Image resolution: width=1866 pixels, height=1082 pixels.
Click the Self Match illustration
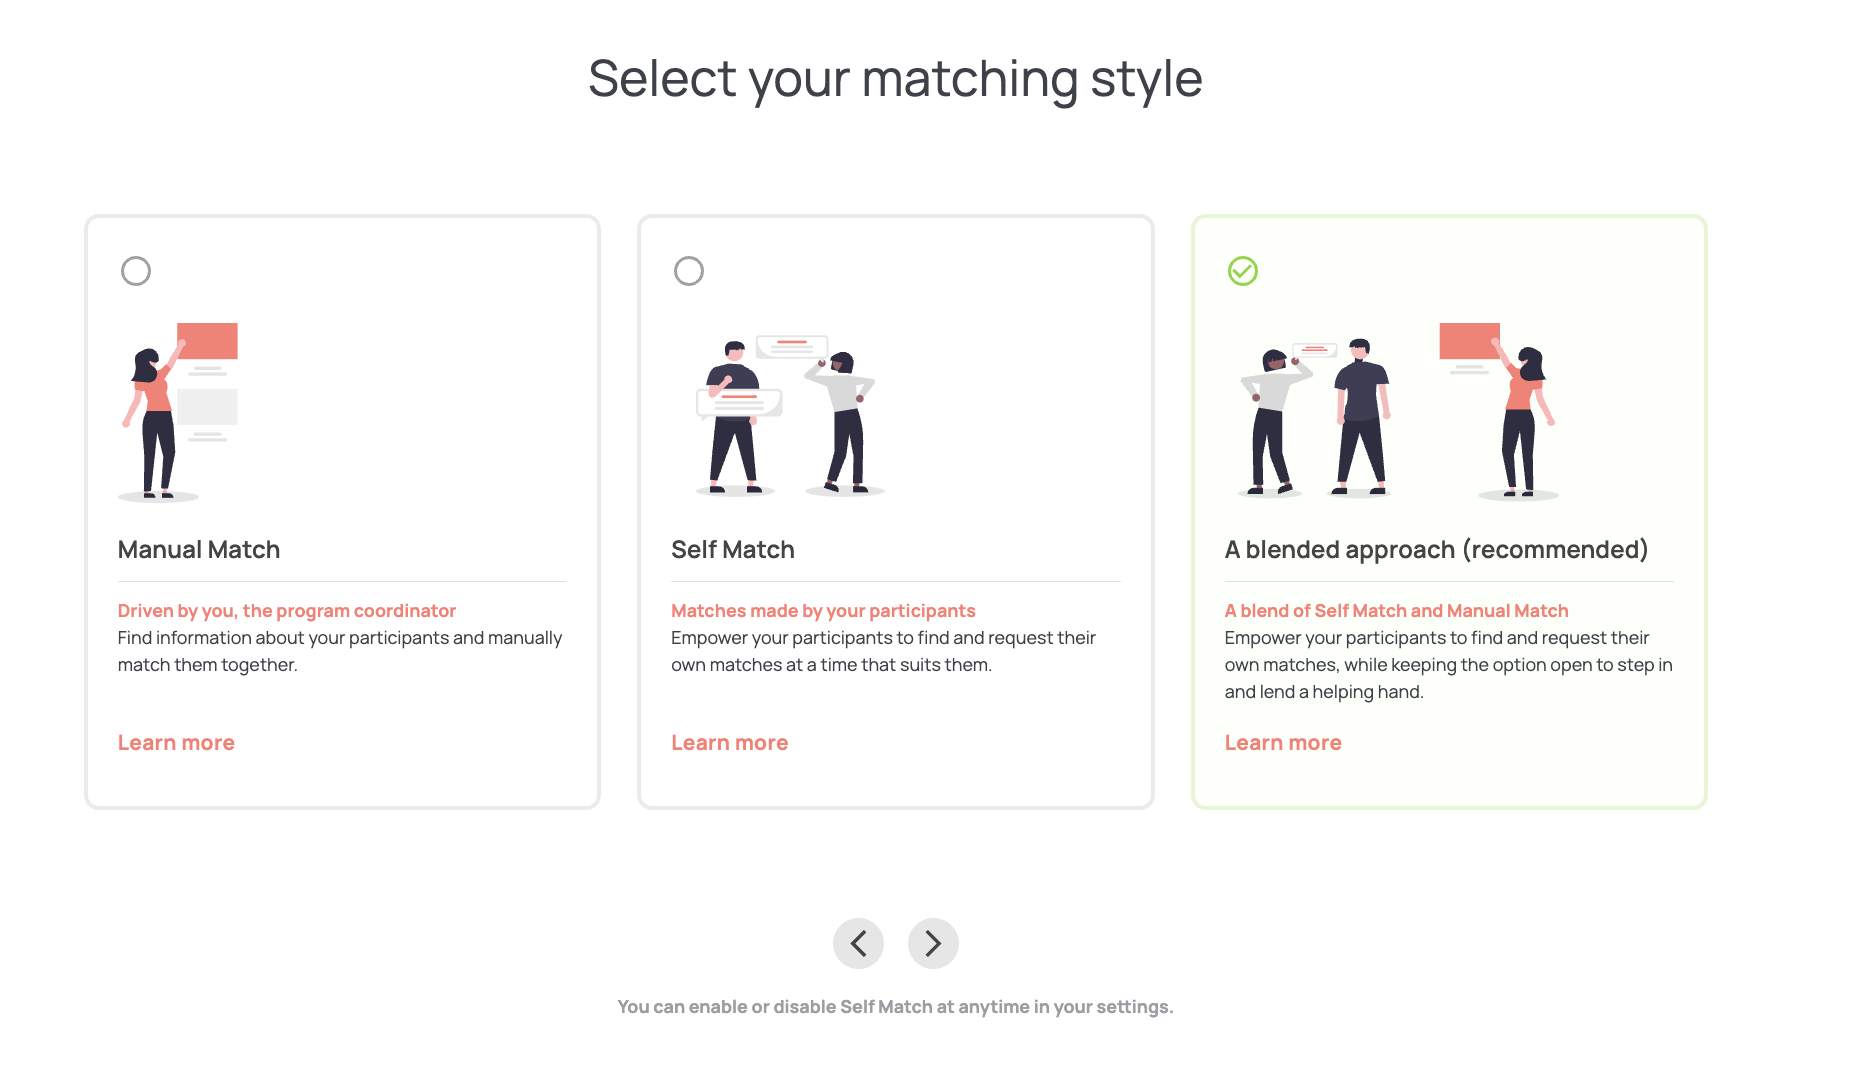tap(789, 415)
